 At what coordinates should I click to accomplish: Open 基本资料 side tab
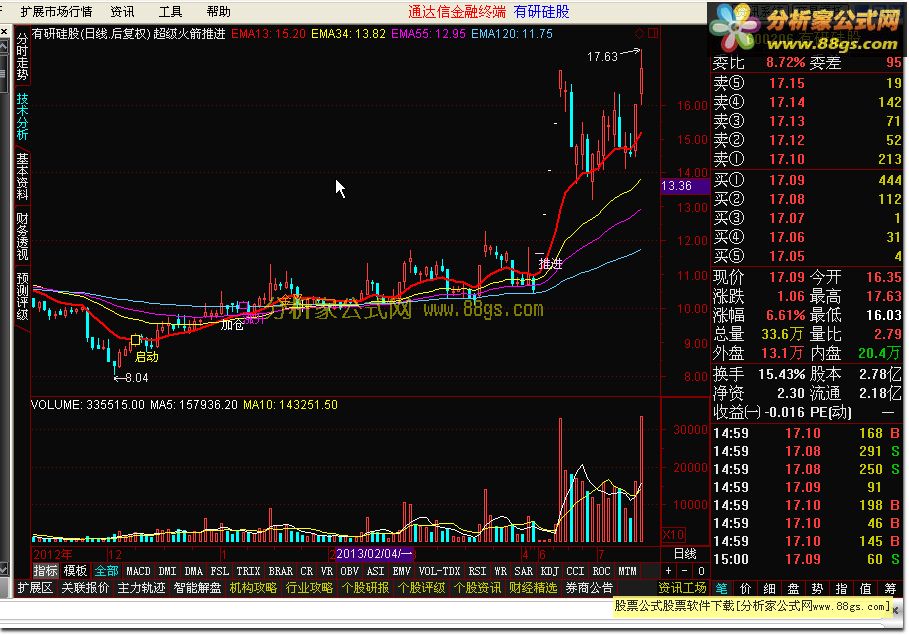pos(22,176)
